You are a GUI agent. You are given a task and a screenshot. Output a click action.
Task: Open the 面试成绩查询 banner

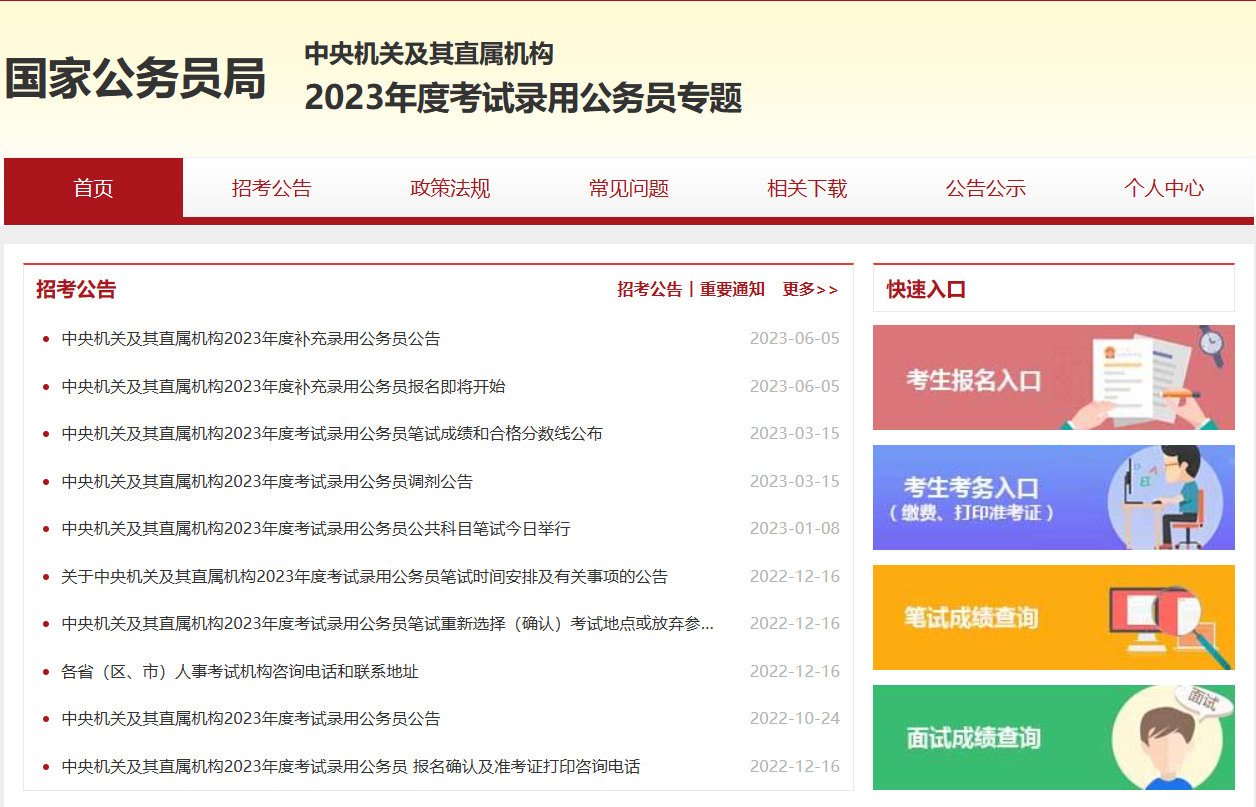coord(1054,737)
